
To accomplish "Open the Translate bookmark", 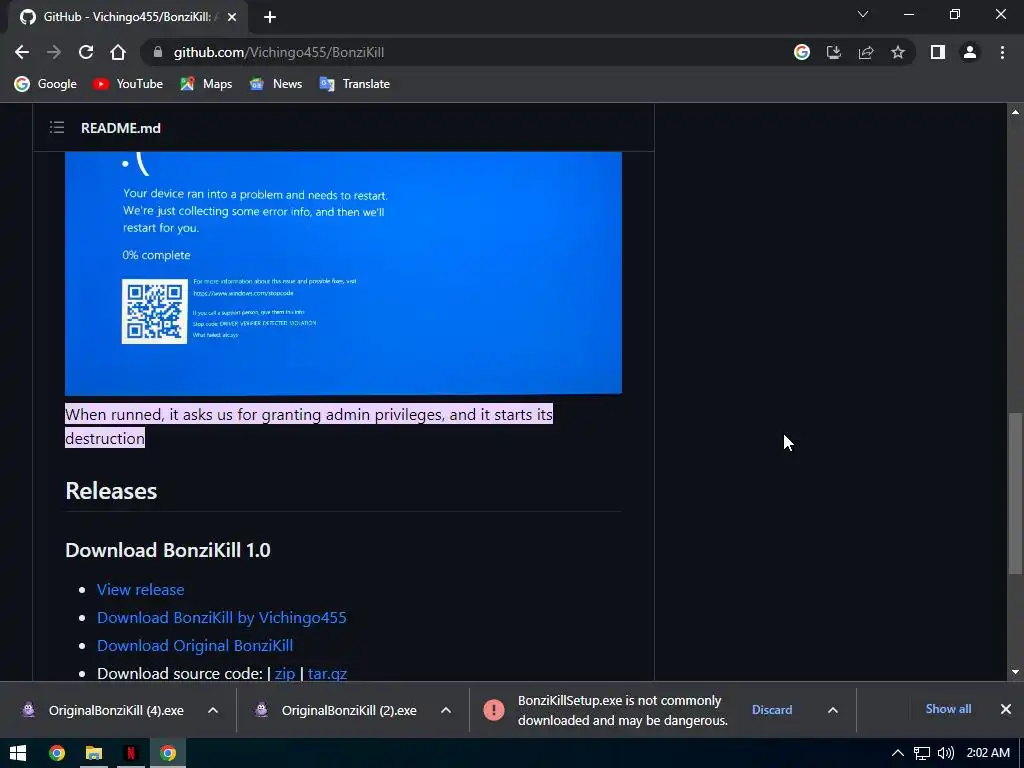I will [x=355, y=84].
